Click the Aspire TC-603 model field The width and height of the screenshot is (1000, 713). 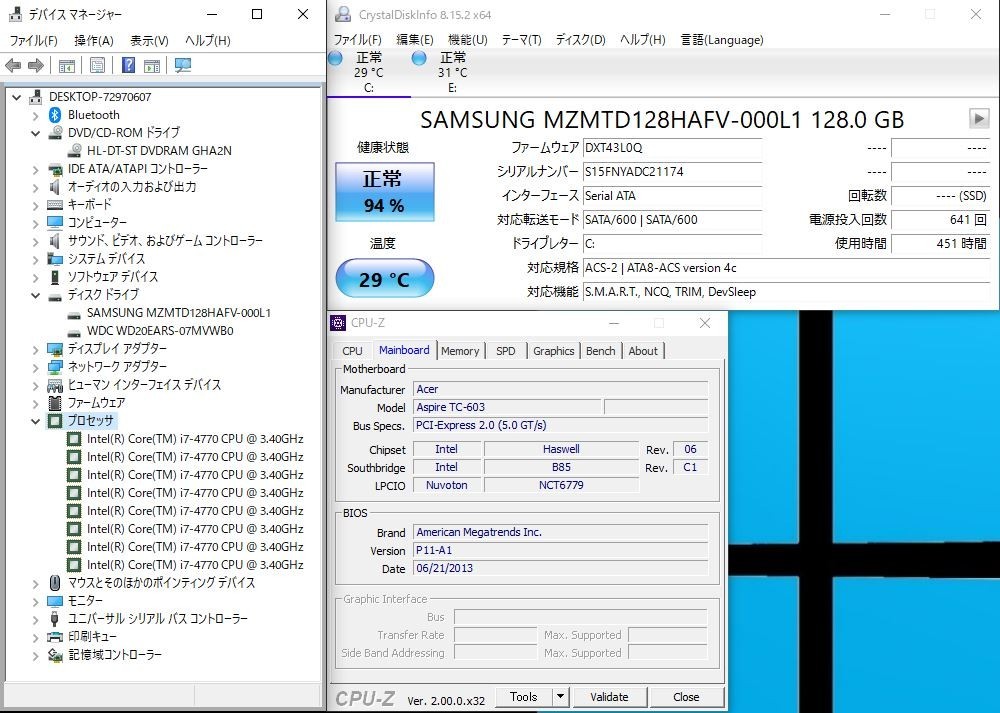point(508,407)
